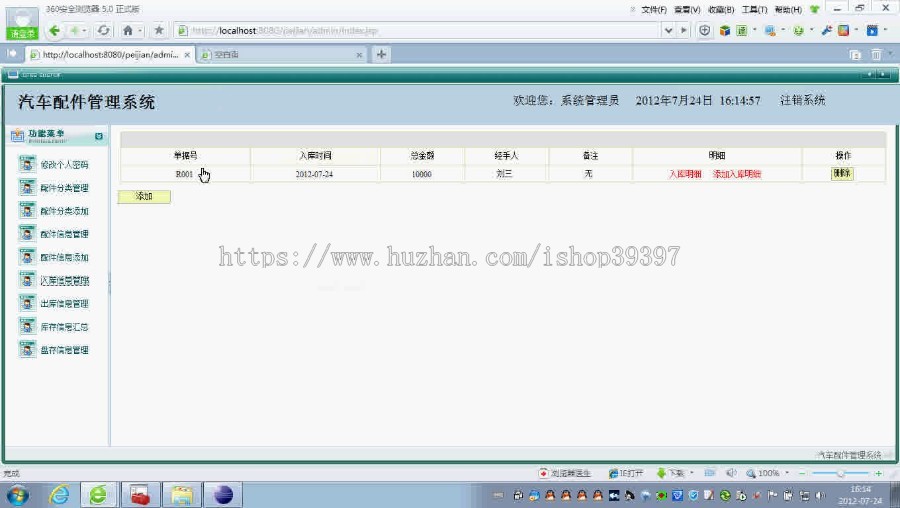Open the 360 browser taskbar icon

coord(99,494)
